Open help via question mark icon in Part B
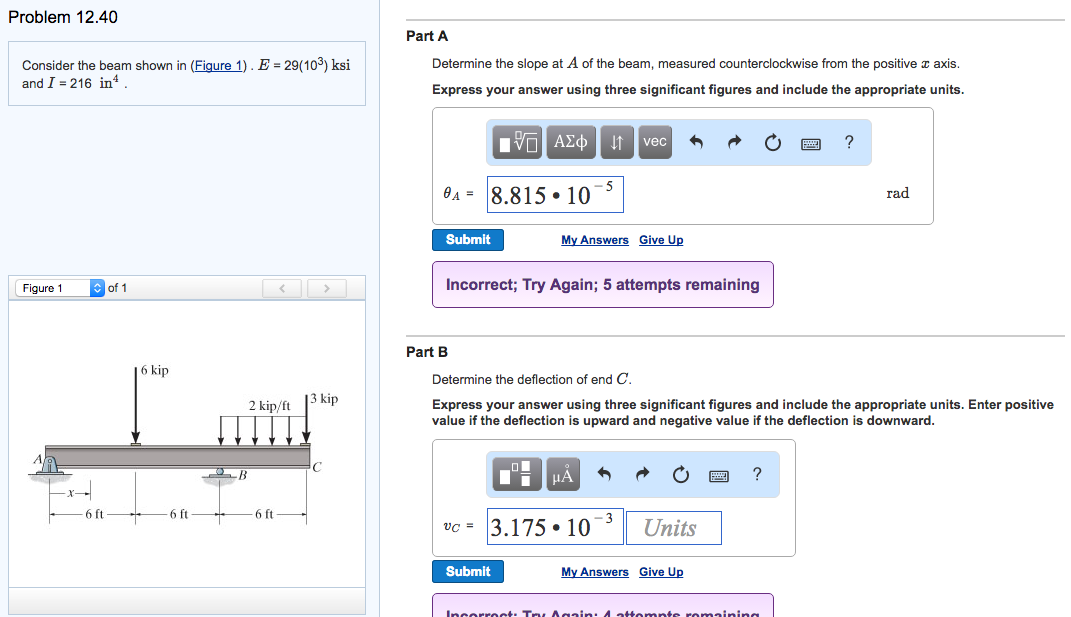 (757, 474)
